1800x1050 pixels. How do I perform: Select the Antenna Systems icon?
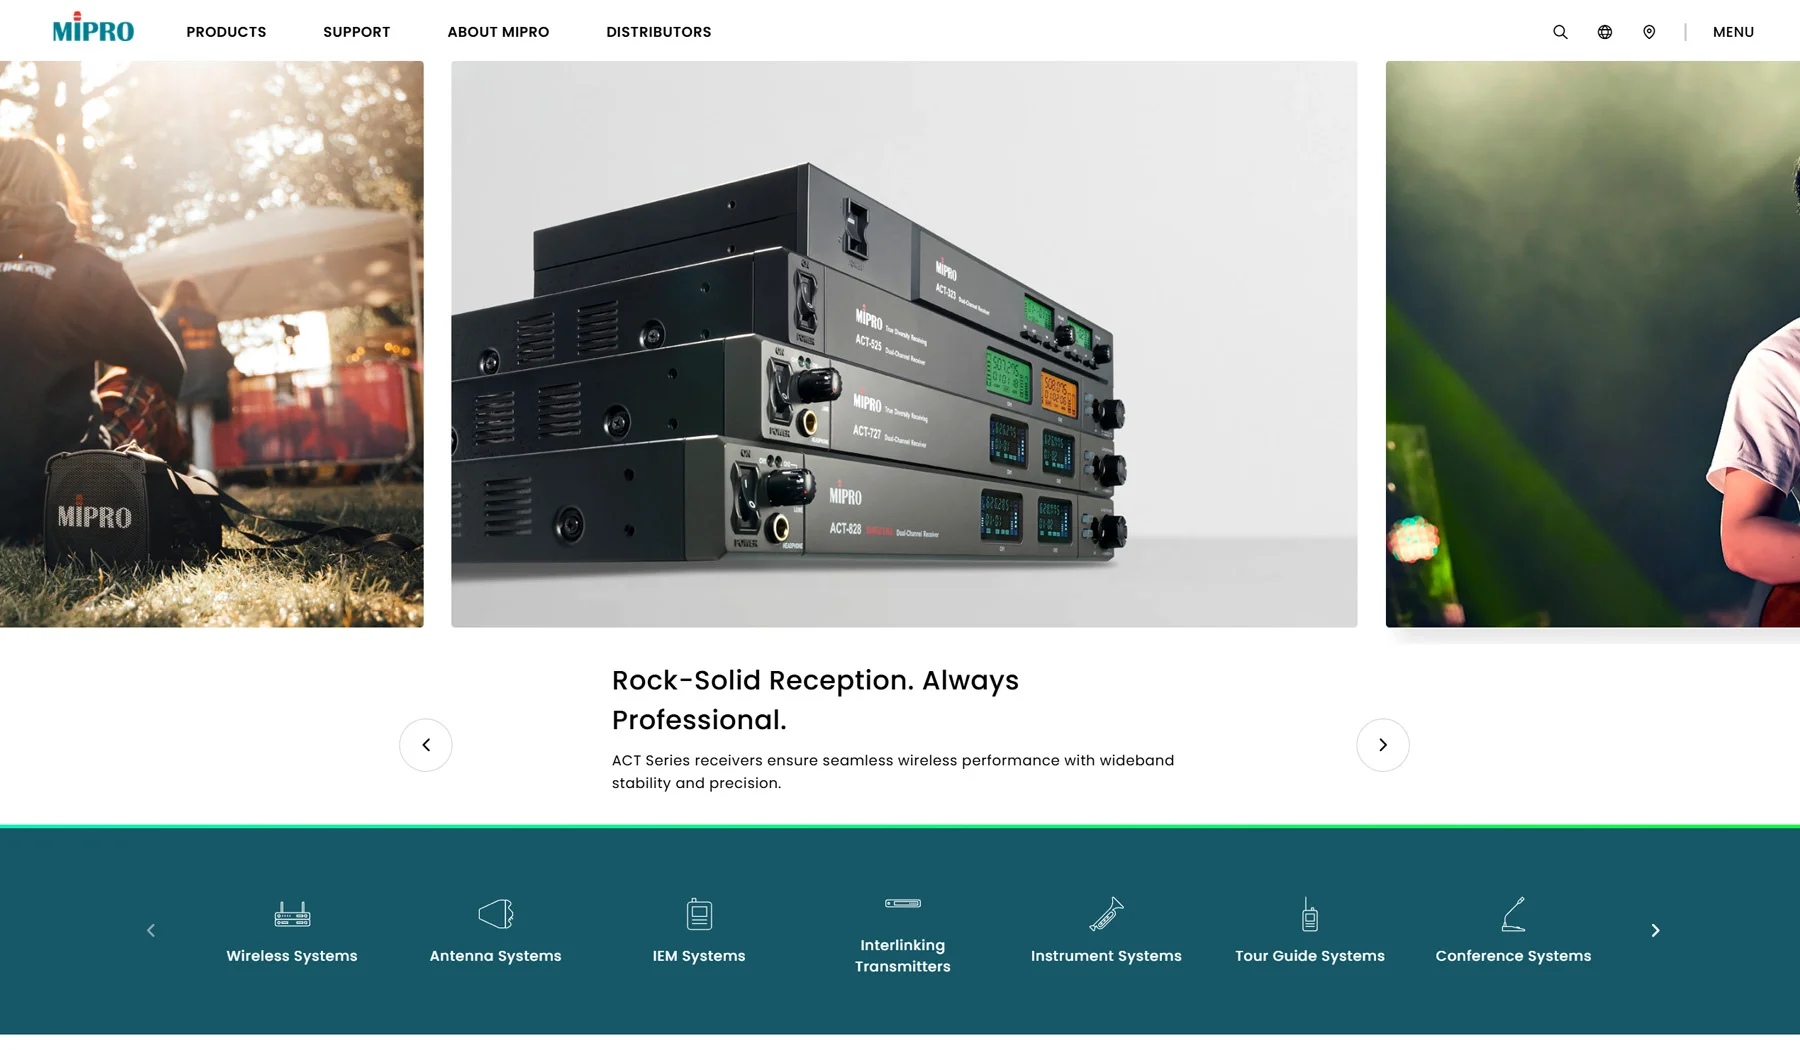[495, 914]
